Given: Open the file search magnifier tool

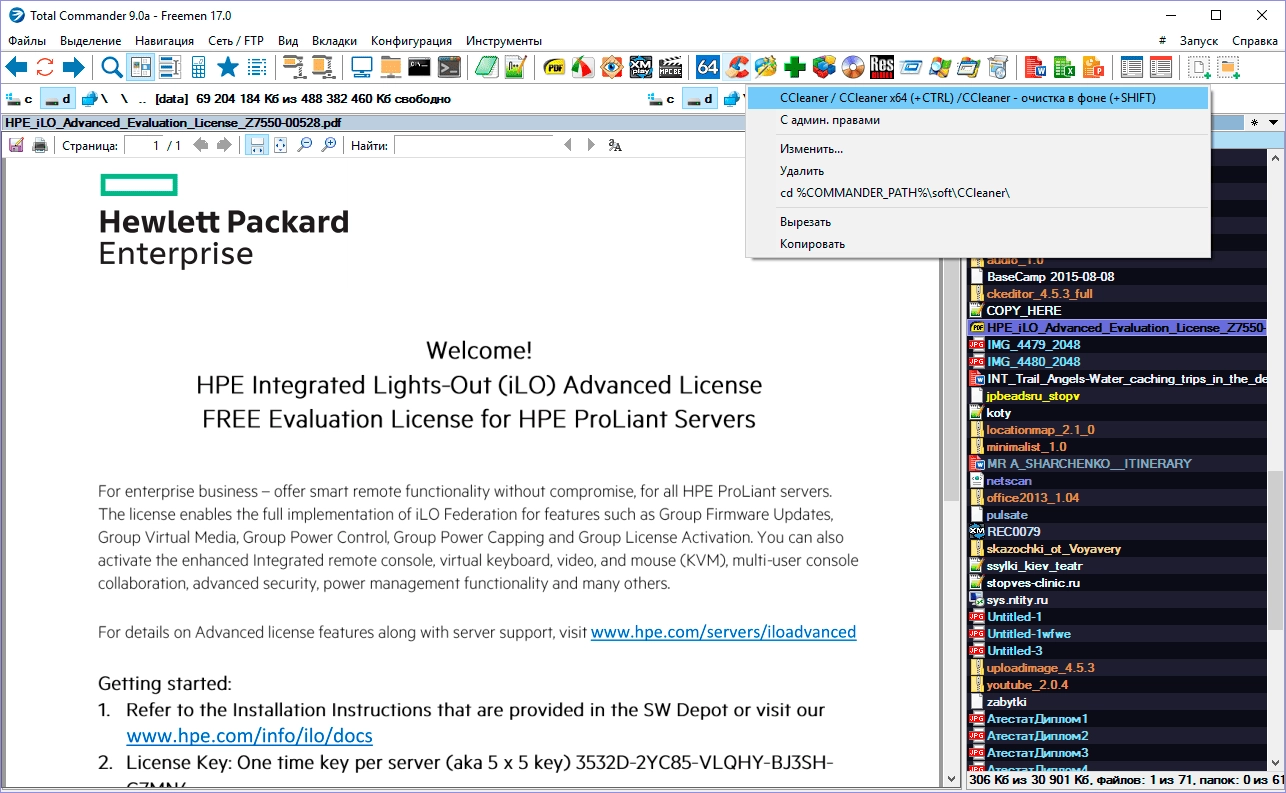Looking at the screenshot, I should click(112, 67).
